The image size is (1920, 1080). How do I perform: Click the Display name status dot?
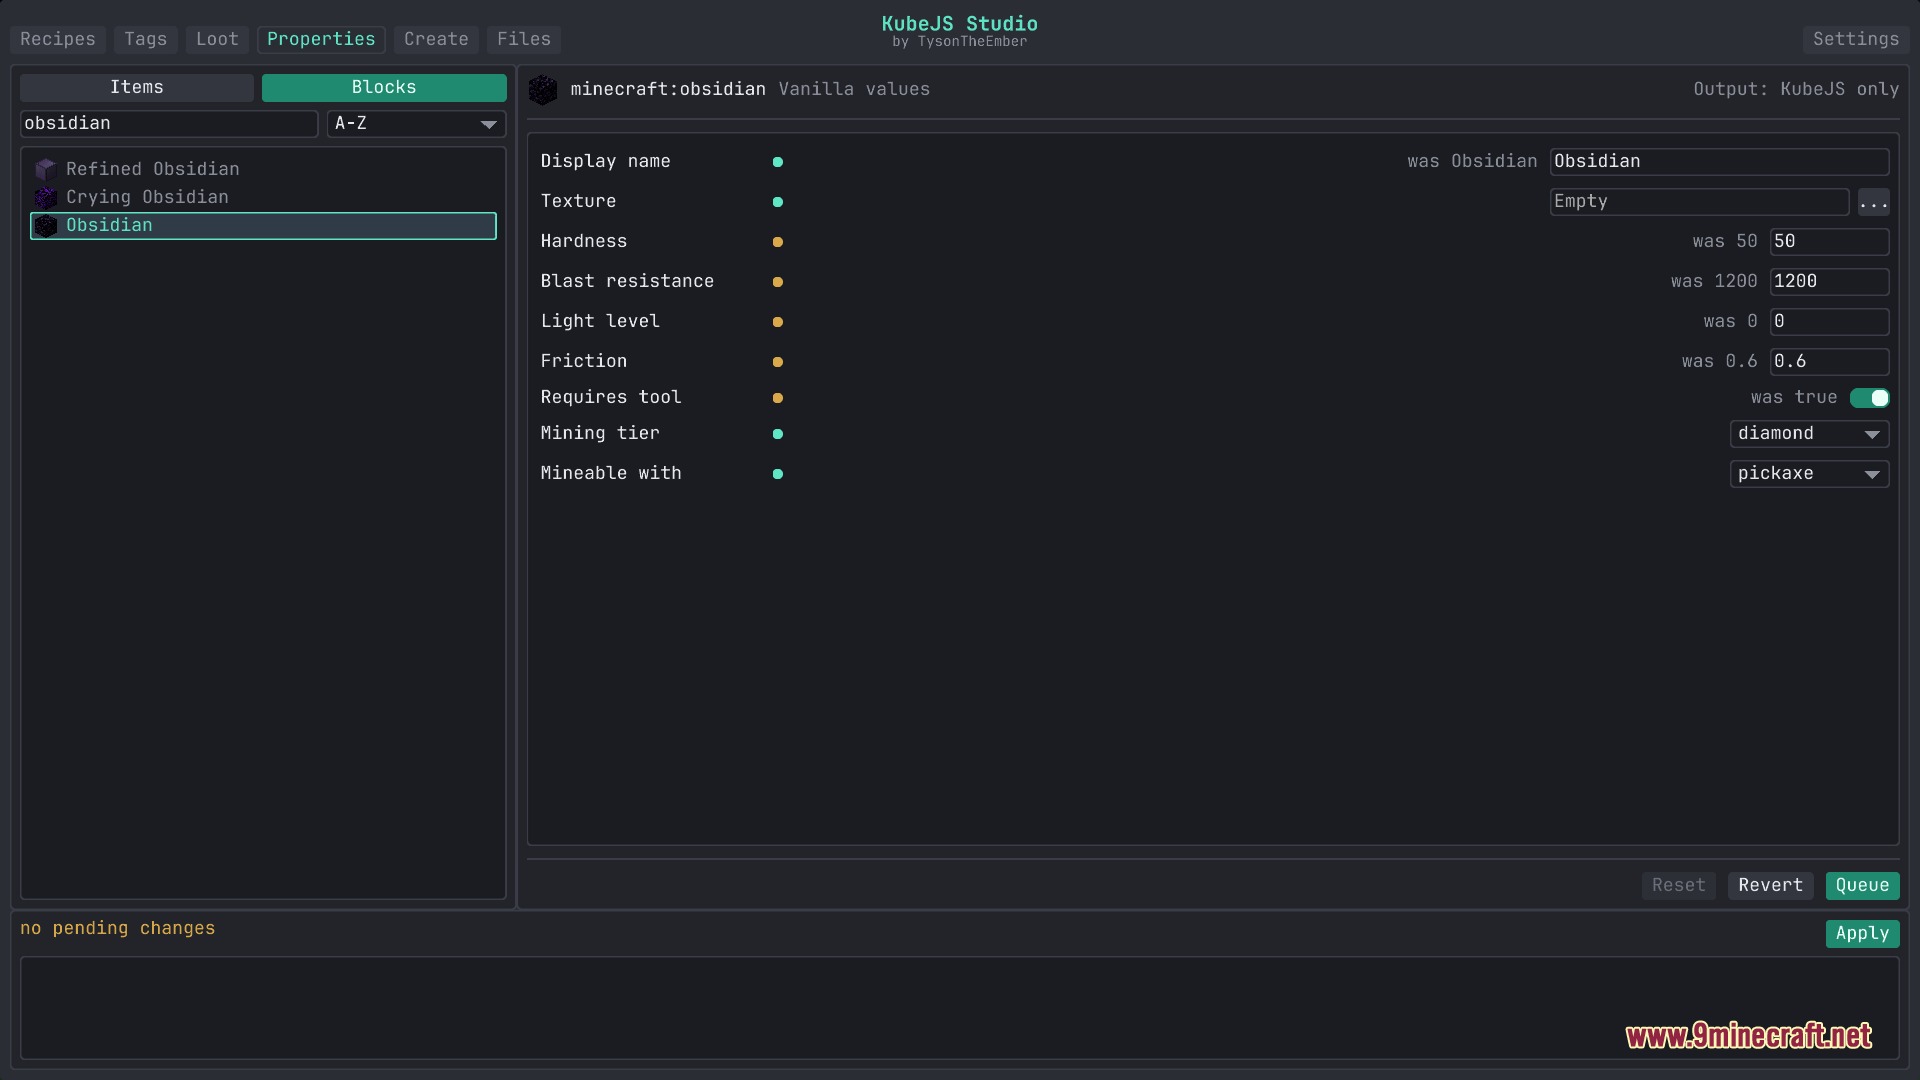[777, 162]
